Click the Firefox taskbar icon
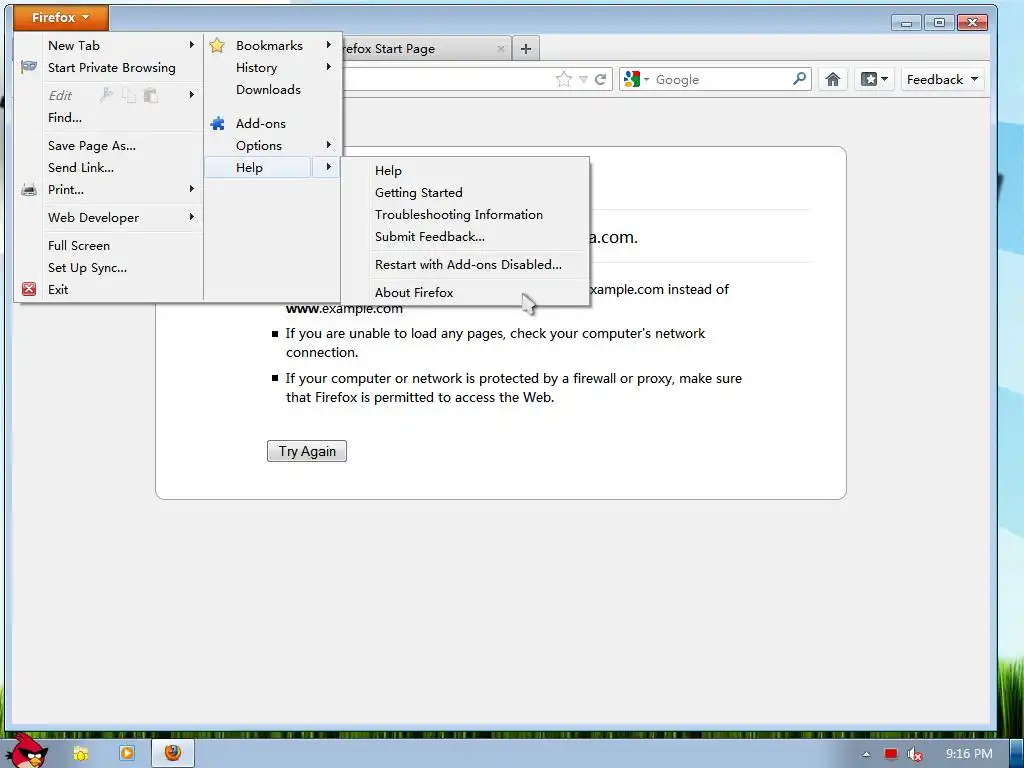The image size is (1024, 768). (x=172, y=753)
